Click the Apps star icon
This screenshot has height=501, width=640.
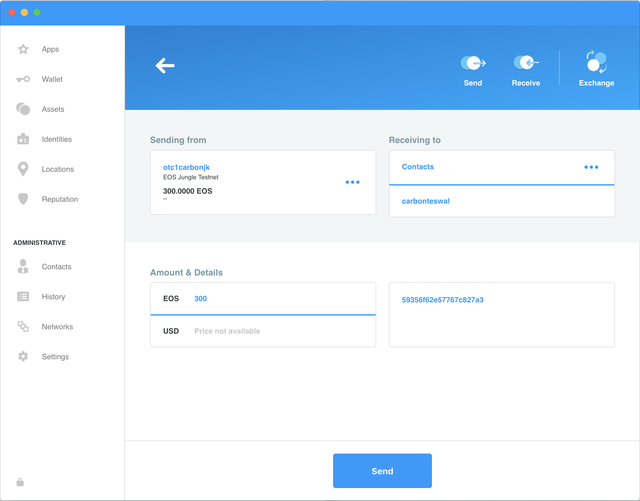23,49
